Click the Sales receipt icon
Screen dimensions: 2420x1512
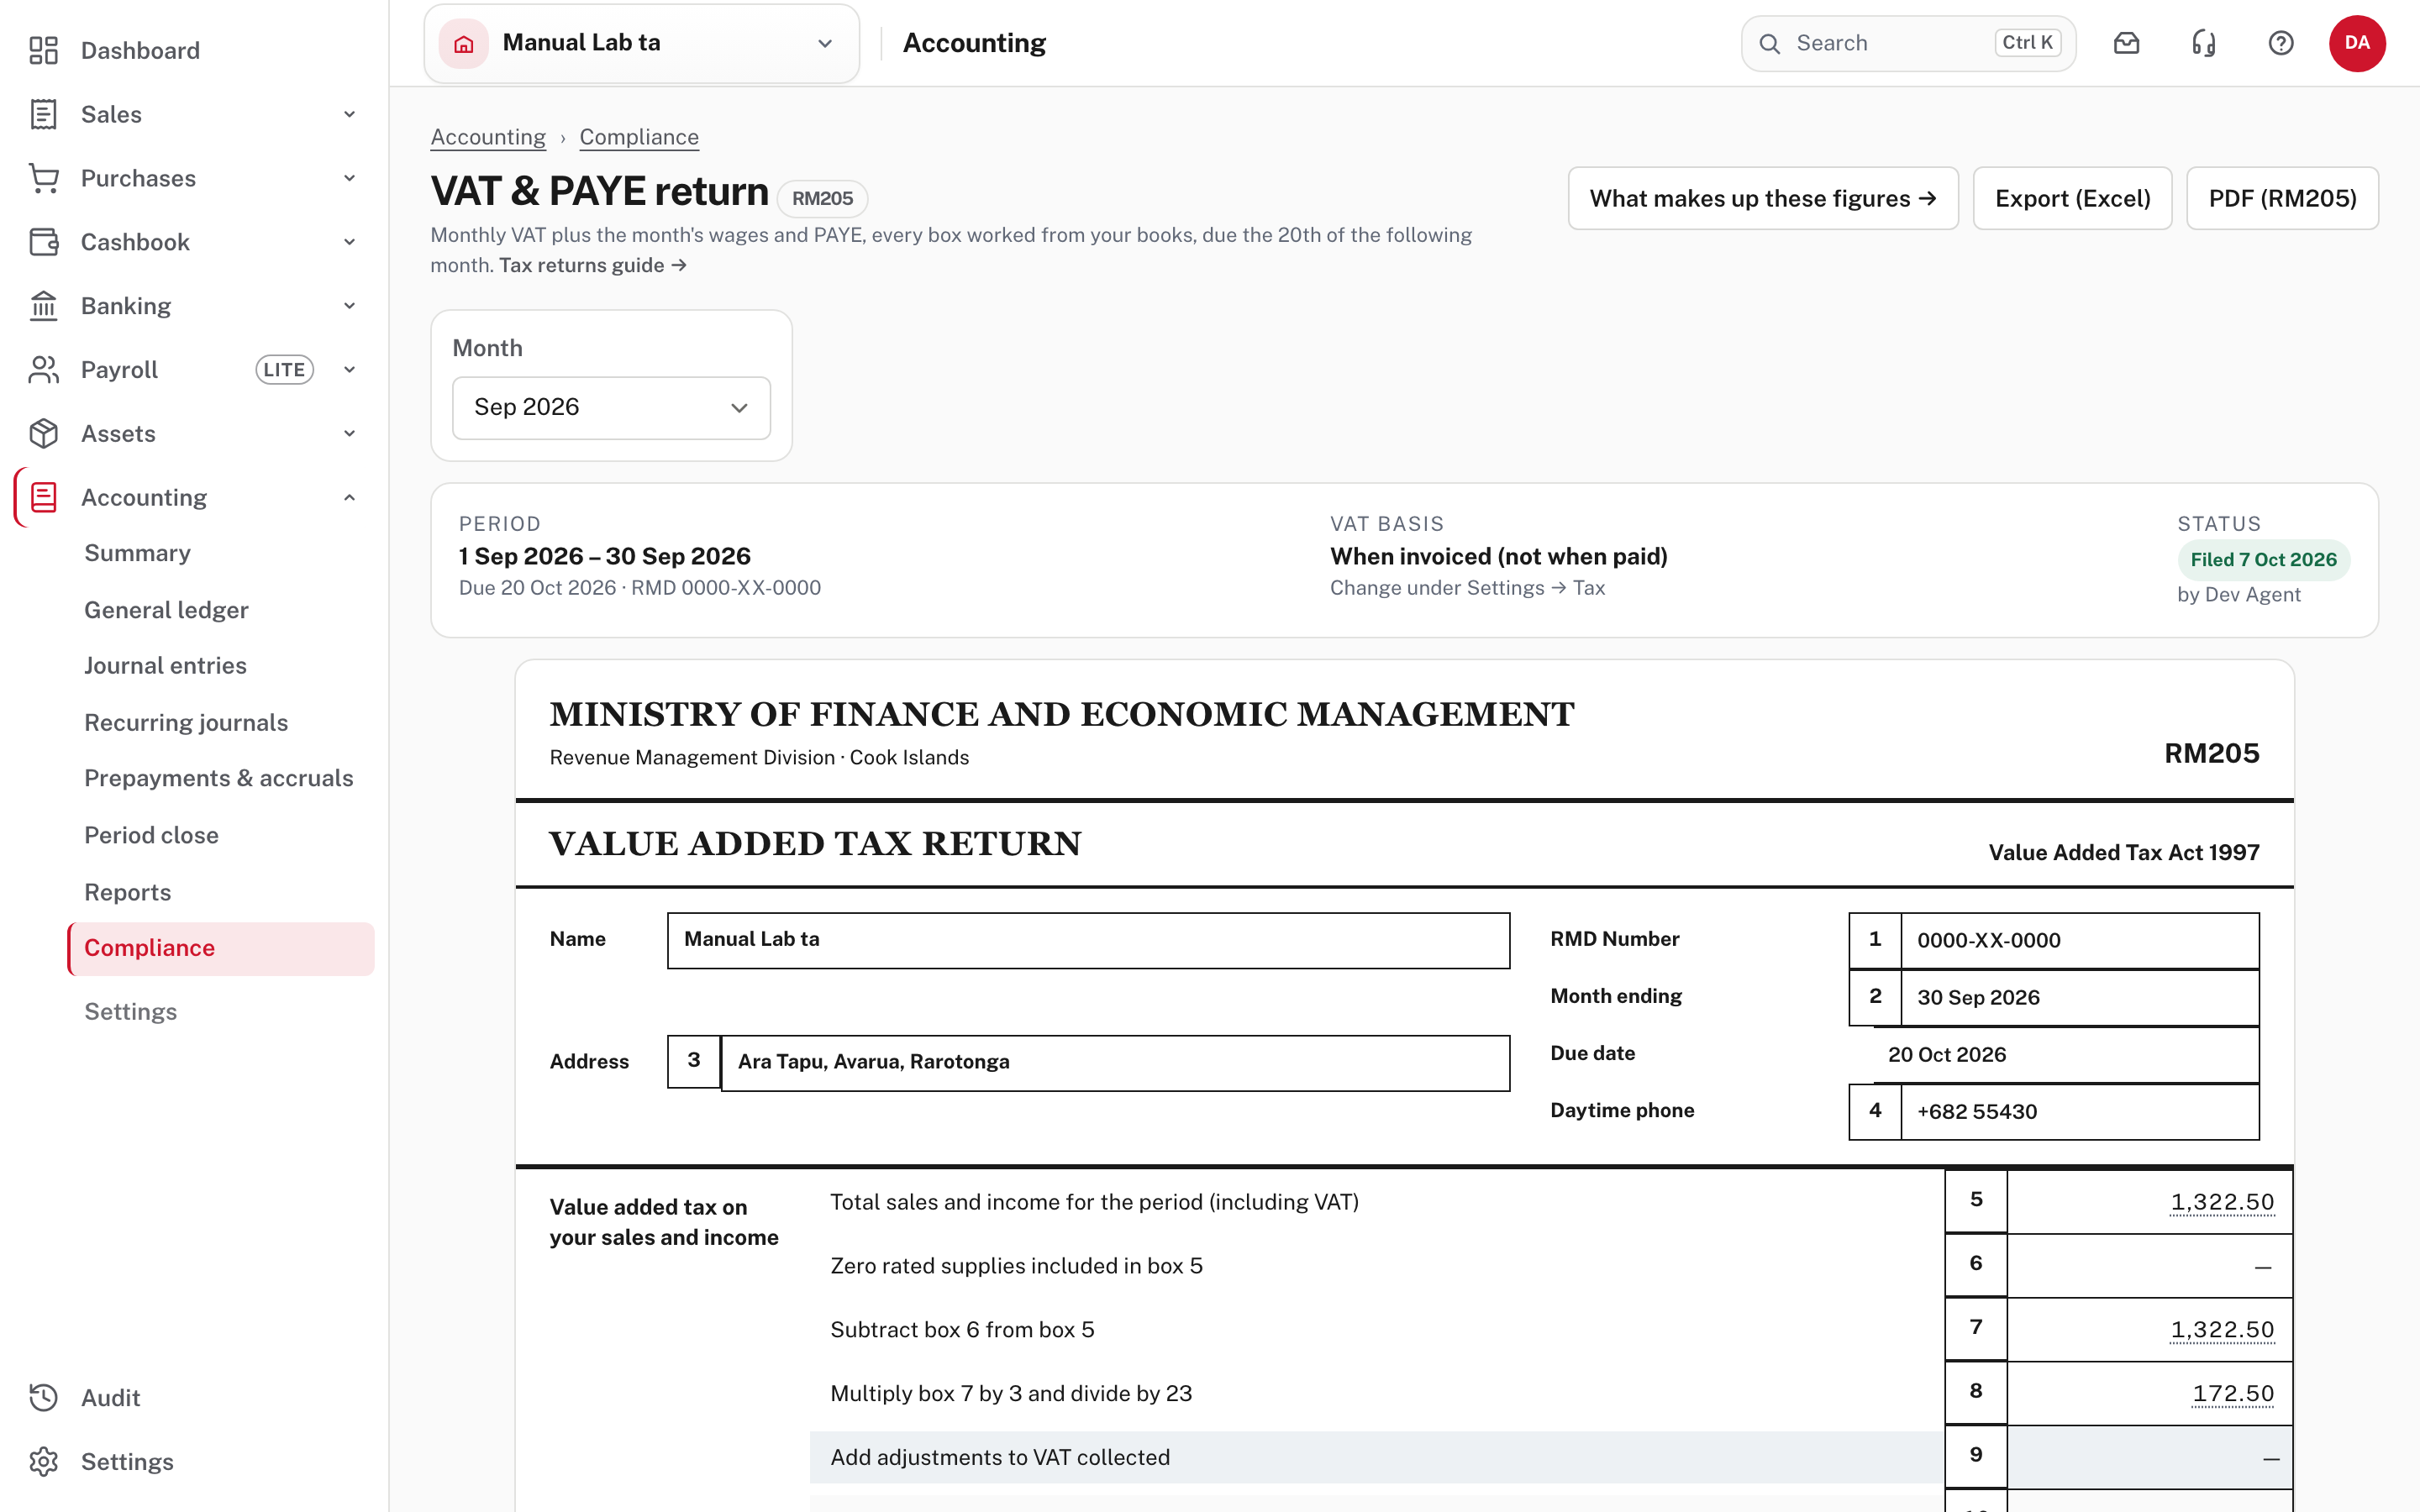coord(43,114)
